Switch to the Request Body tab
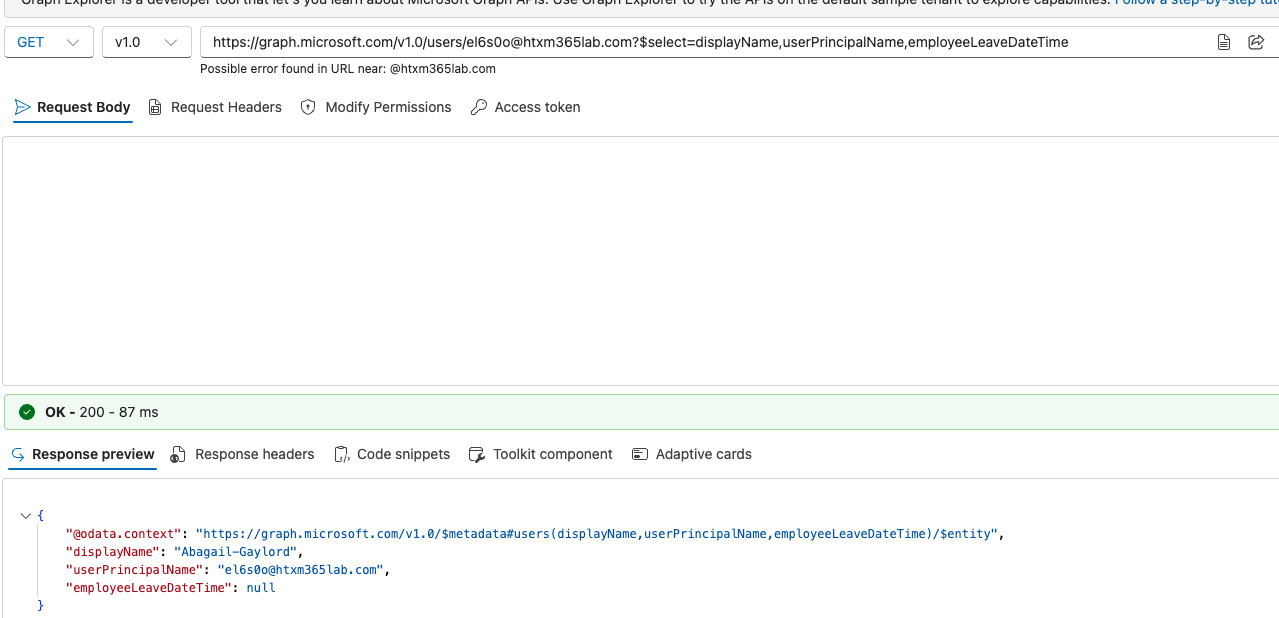The image size is (1279, 618). 72,107
